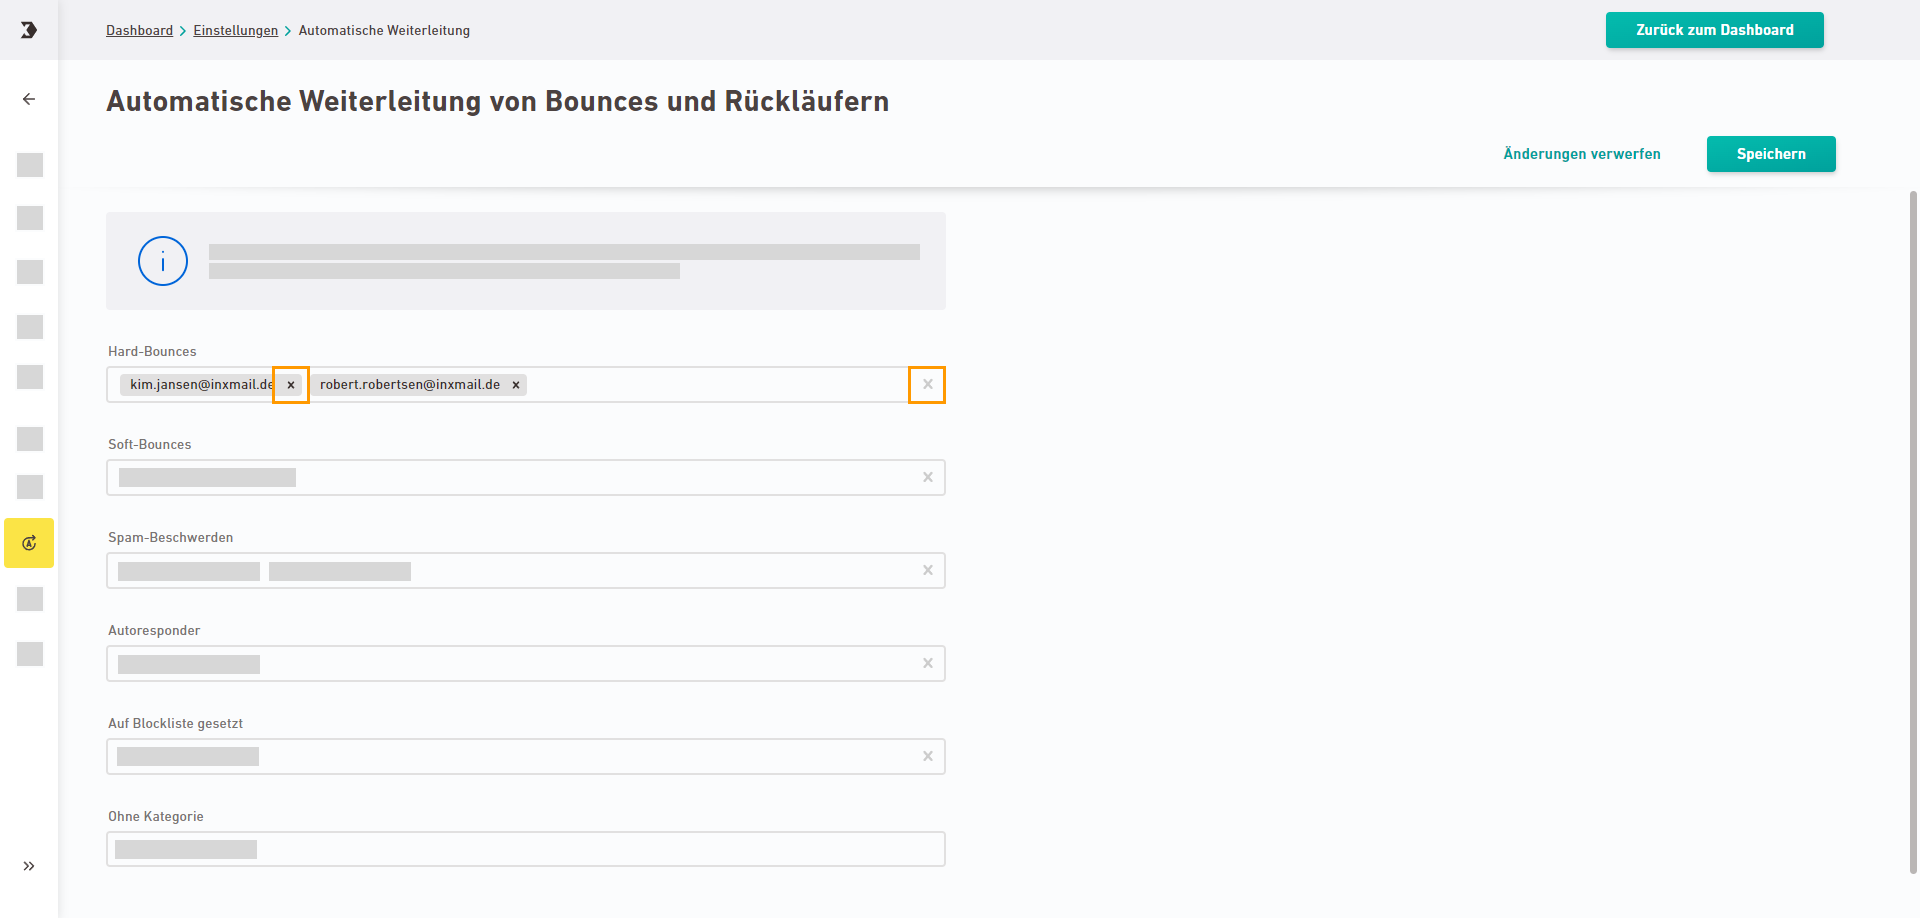
Task: Click the back arrow in sidebar
Action: (x=29, y=99)
